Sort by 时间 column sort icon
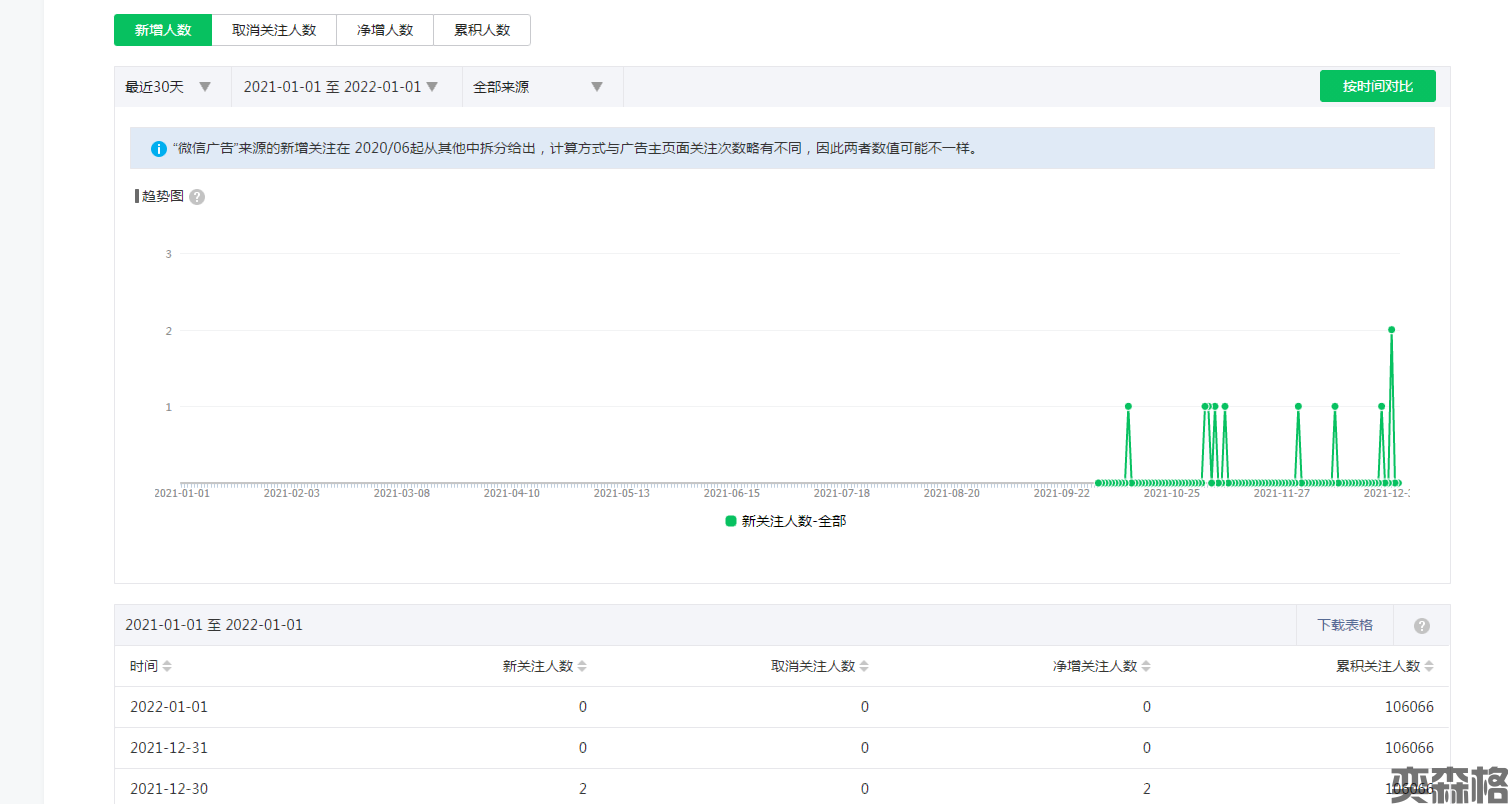 coord(167,667)
